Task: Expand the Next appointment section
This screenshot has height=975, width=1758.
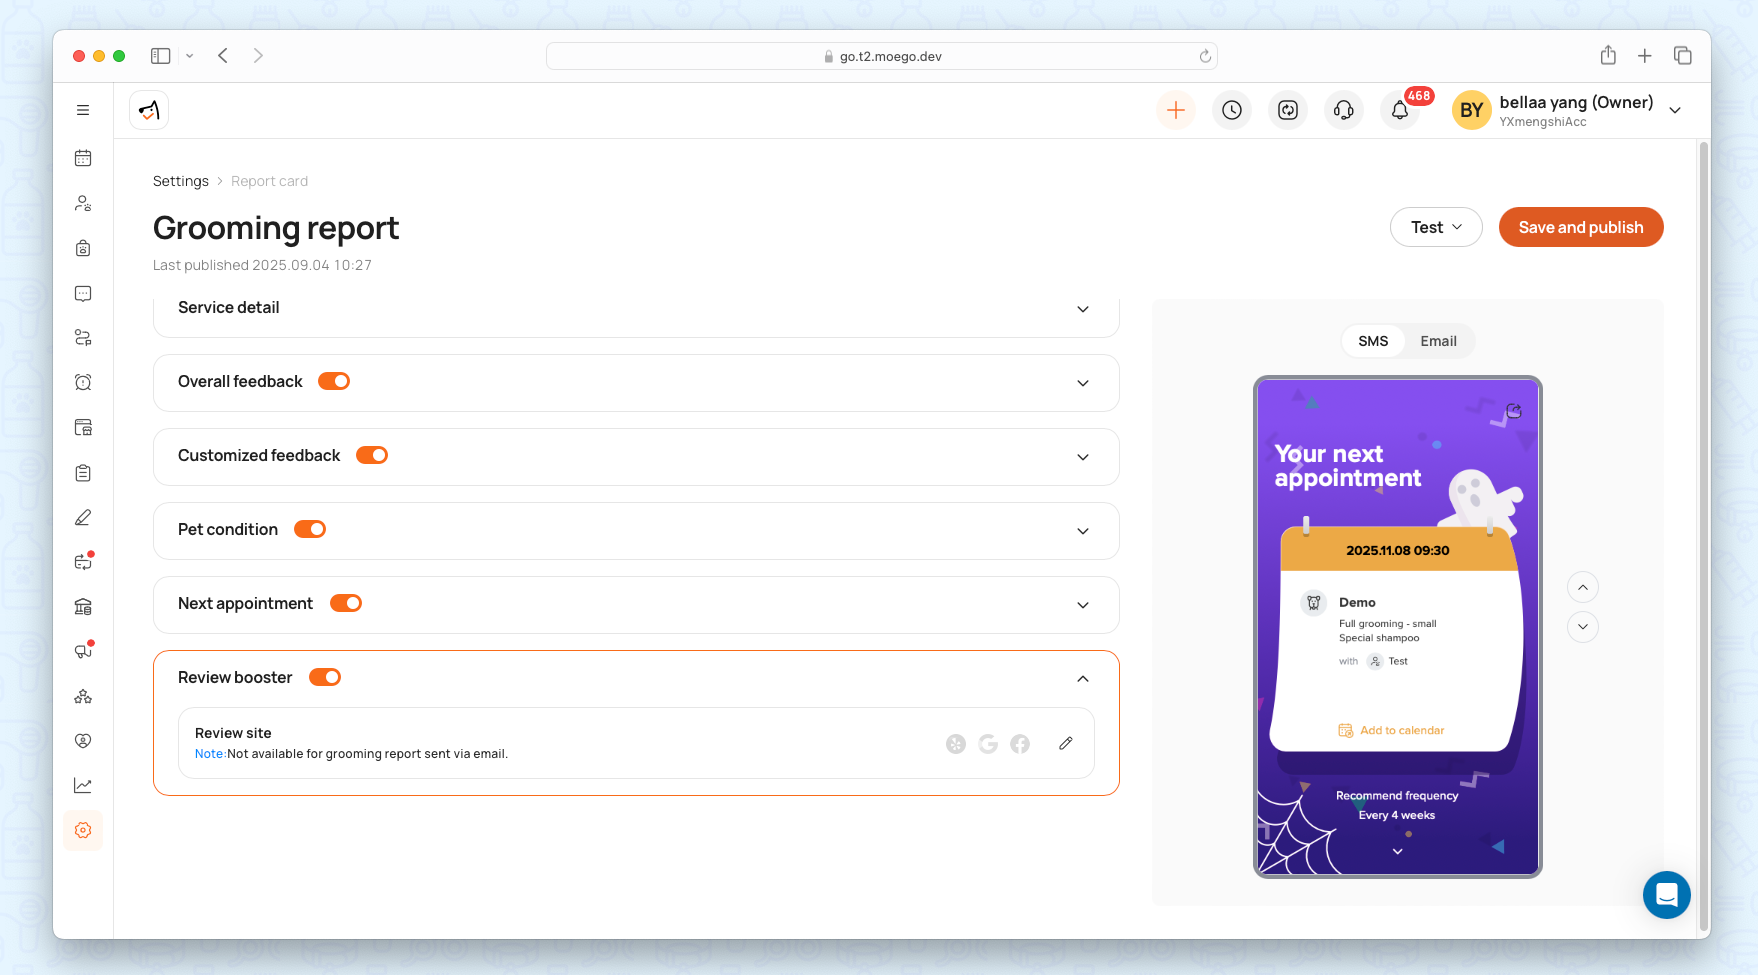Action: (1083, 605)
